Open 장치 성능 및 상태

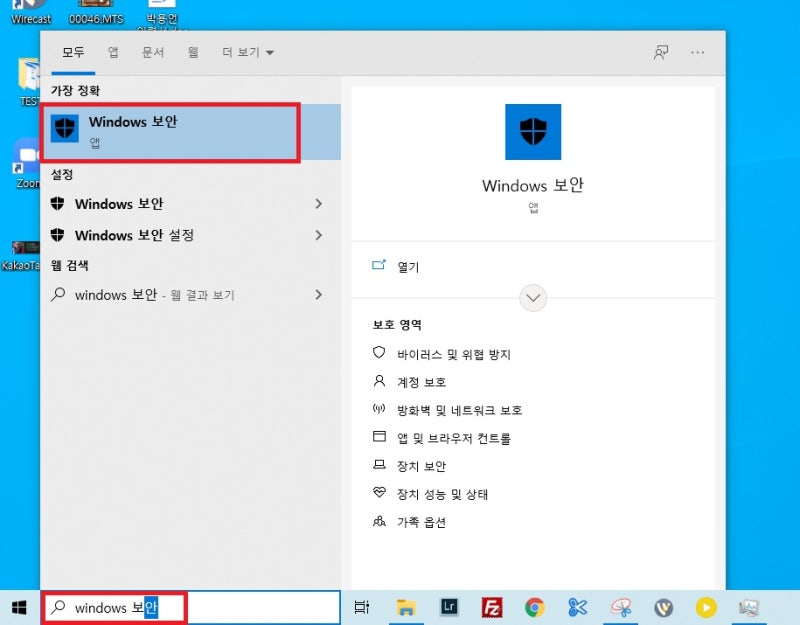(x=443, y=494)
